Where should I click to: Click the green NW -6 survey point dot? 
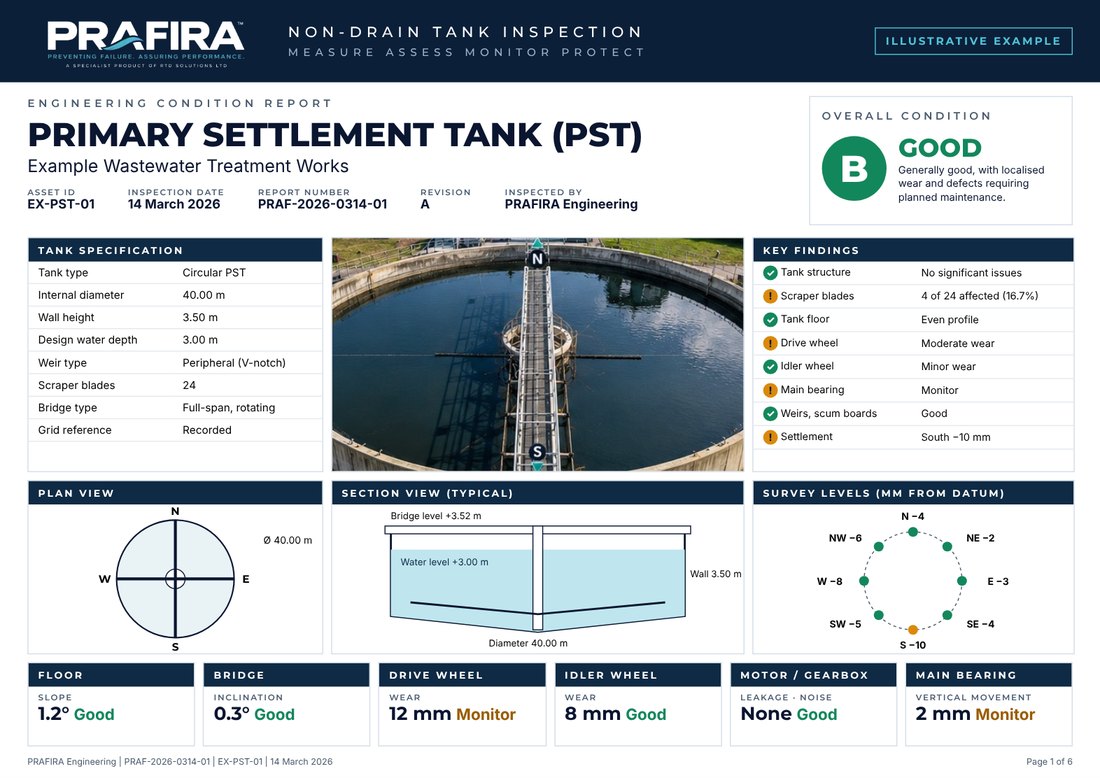coord(878,546)
